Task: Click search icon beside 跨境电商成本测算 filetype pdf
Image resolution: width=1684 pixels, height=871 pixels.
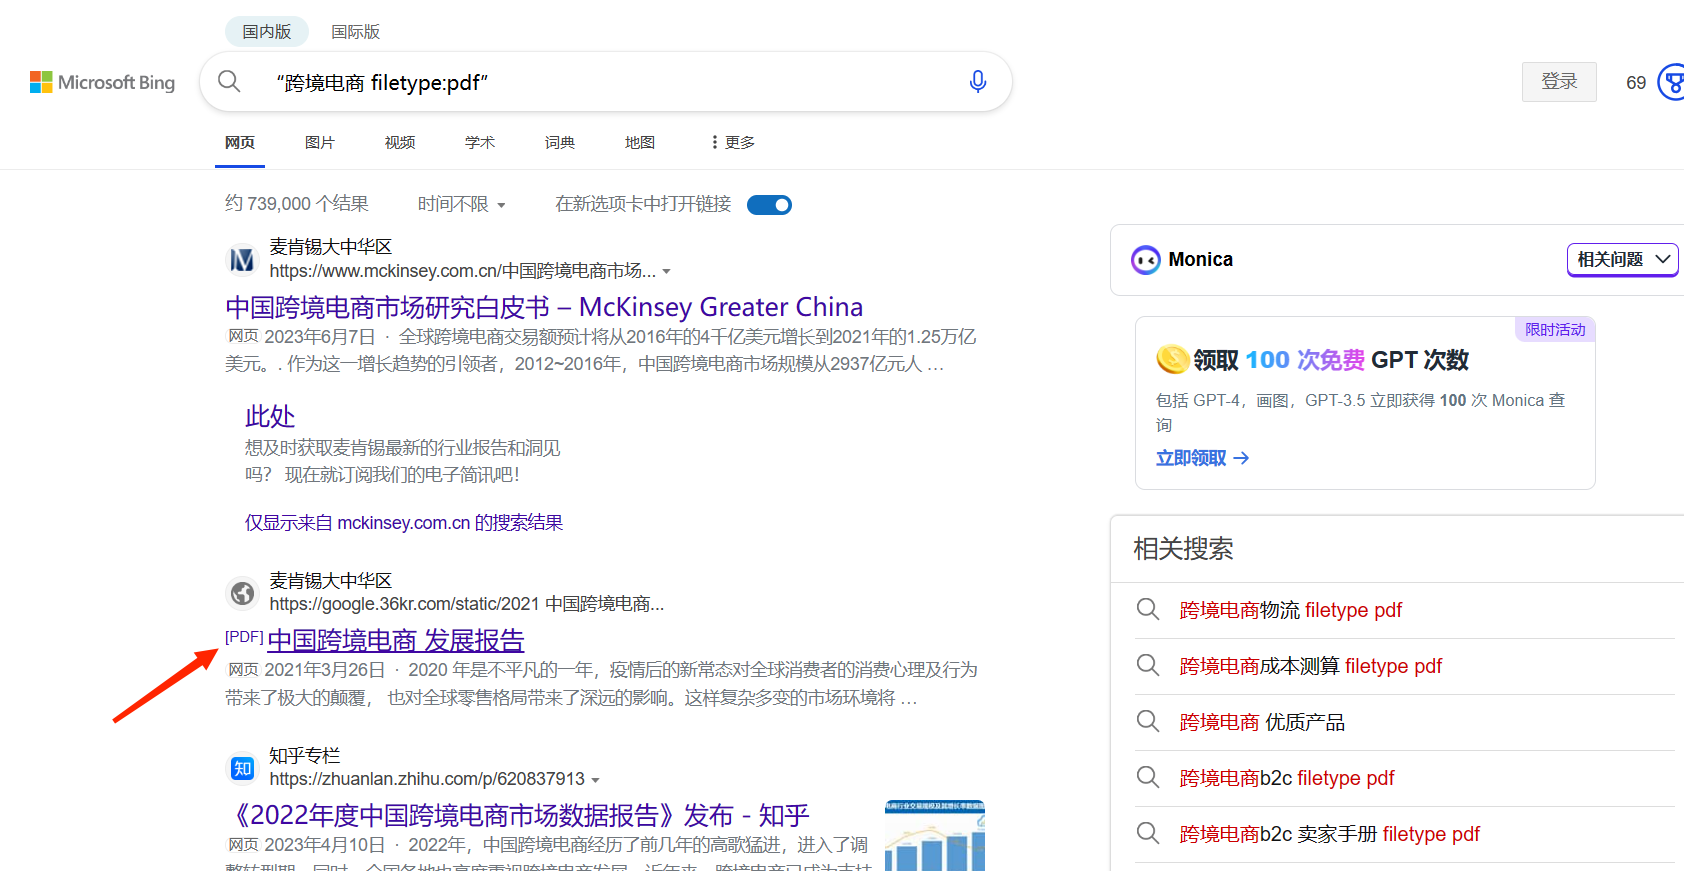Action: pos(1148,665)
